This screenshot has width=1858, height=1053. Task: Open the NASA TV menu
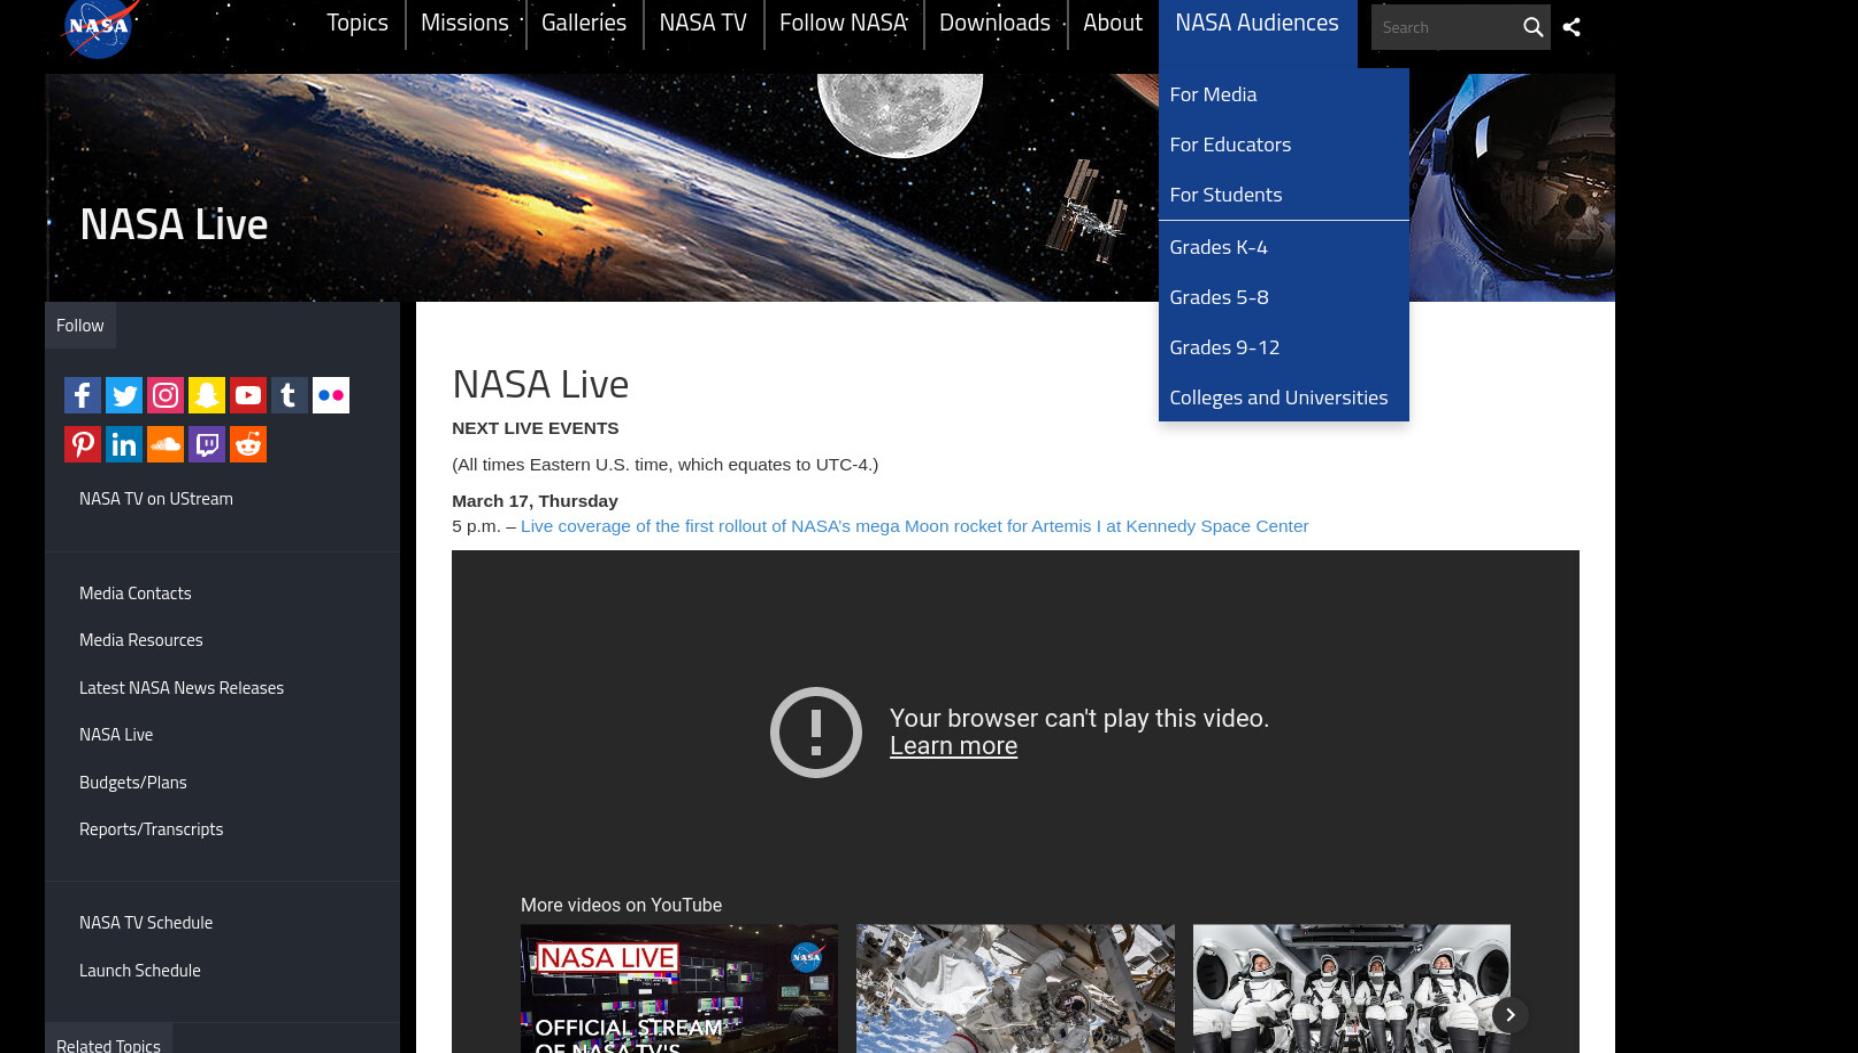pyautogui.click(x=703, y=23)
